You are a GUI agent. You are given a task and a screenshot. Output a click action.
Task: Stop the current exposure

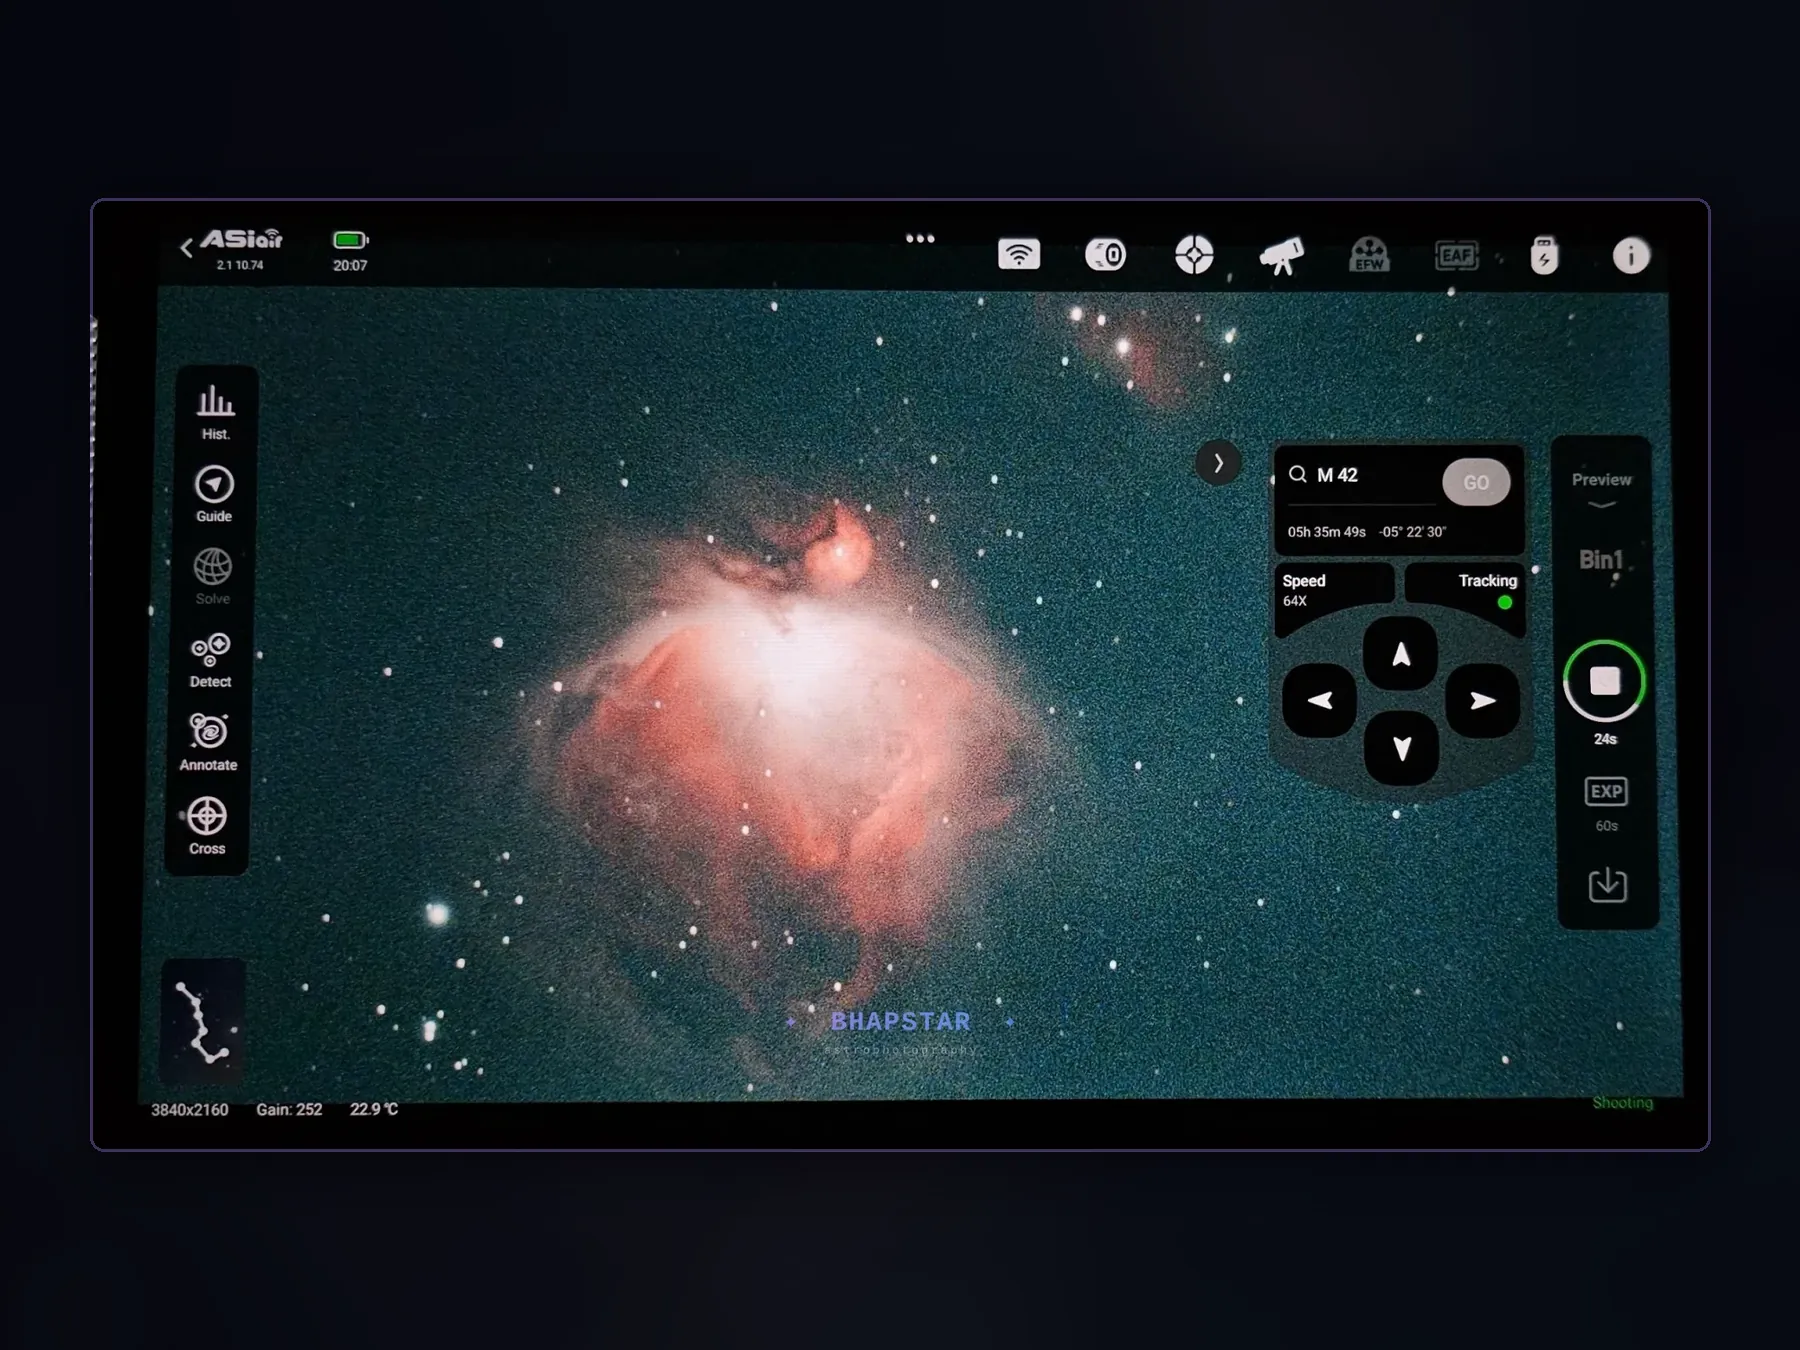click(1604, 682)
